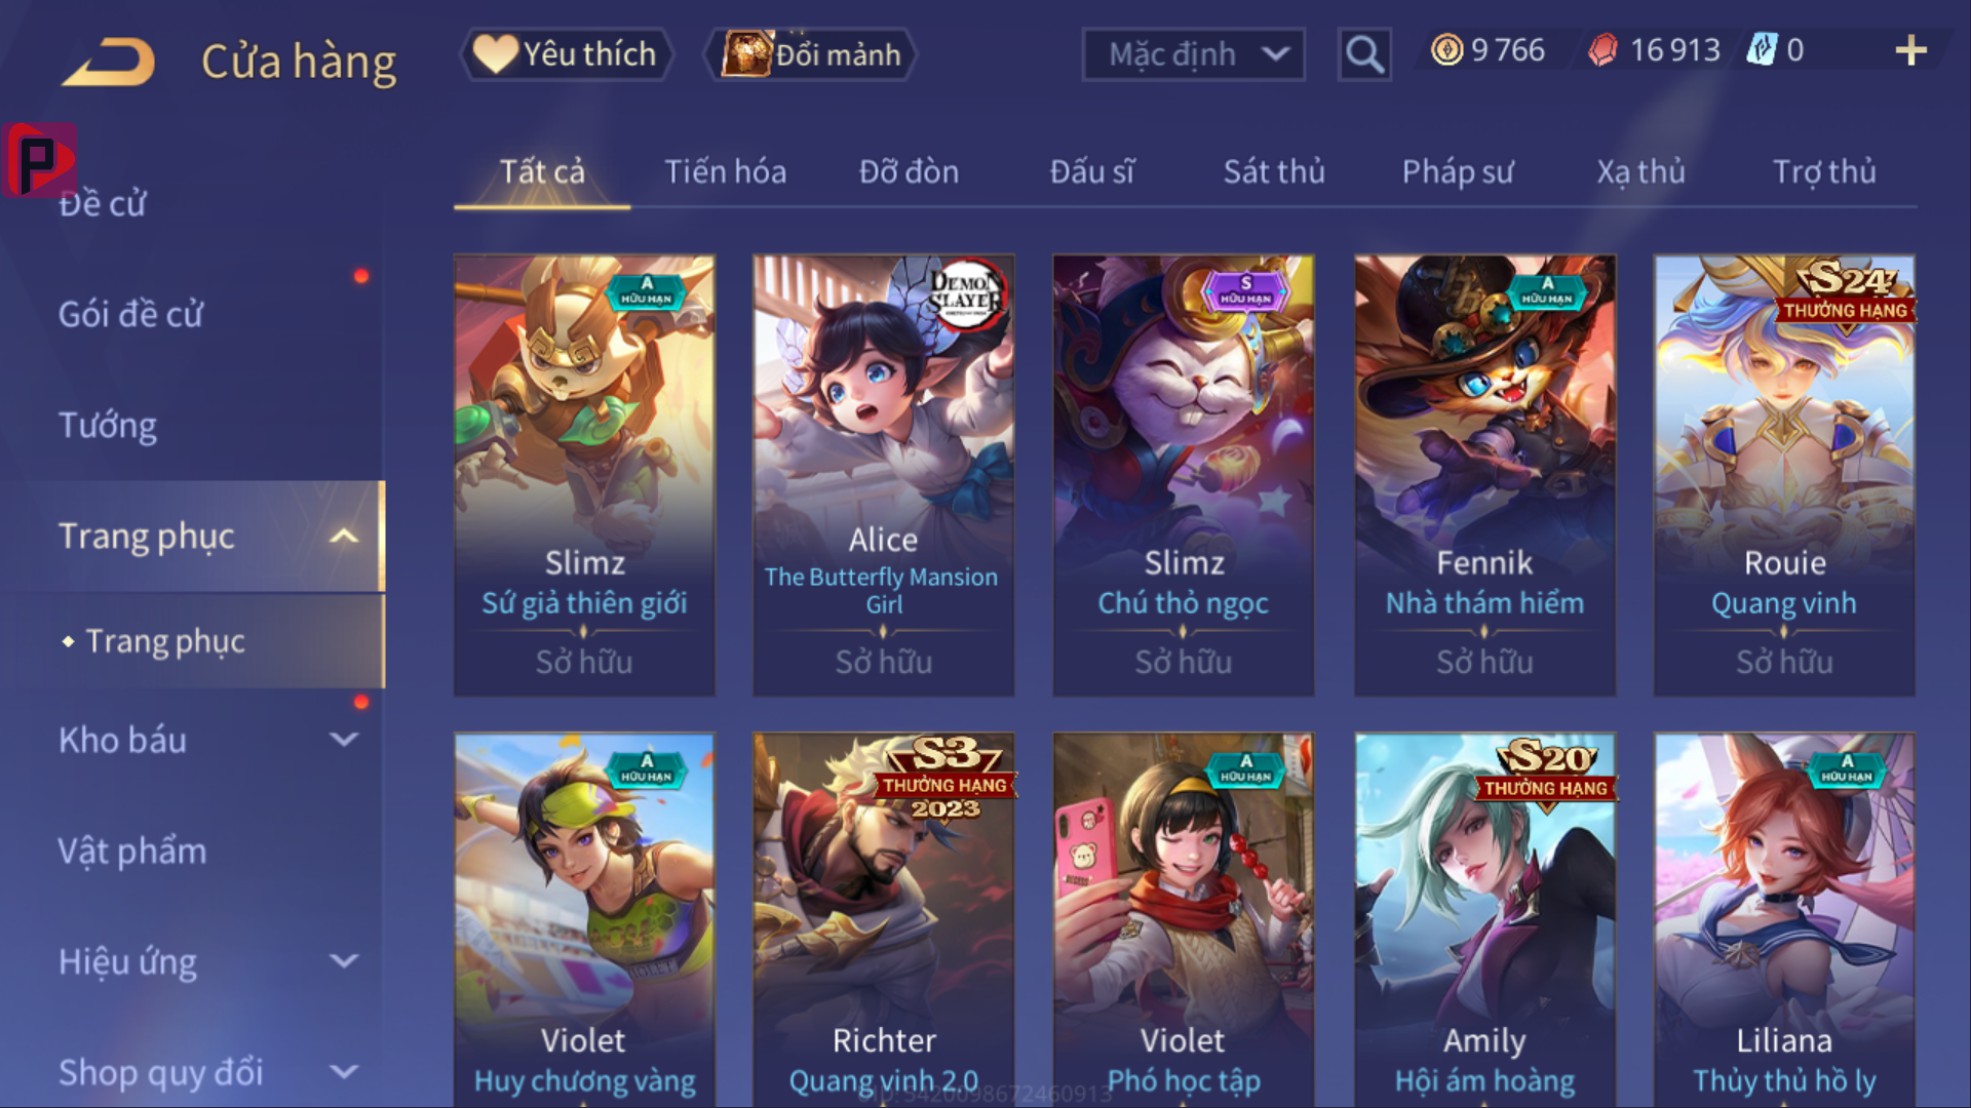Tap the gold coin balance icon
1971x1108 pixels.
(1446, 50)
